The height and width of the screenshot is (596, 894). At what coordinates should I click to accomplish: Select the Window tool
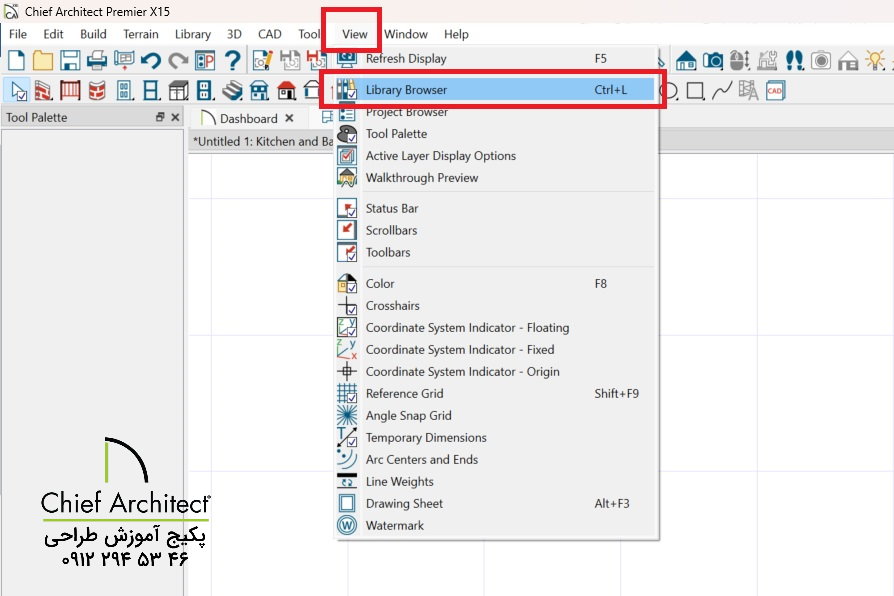151,90
